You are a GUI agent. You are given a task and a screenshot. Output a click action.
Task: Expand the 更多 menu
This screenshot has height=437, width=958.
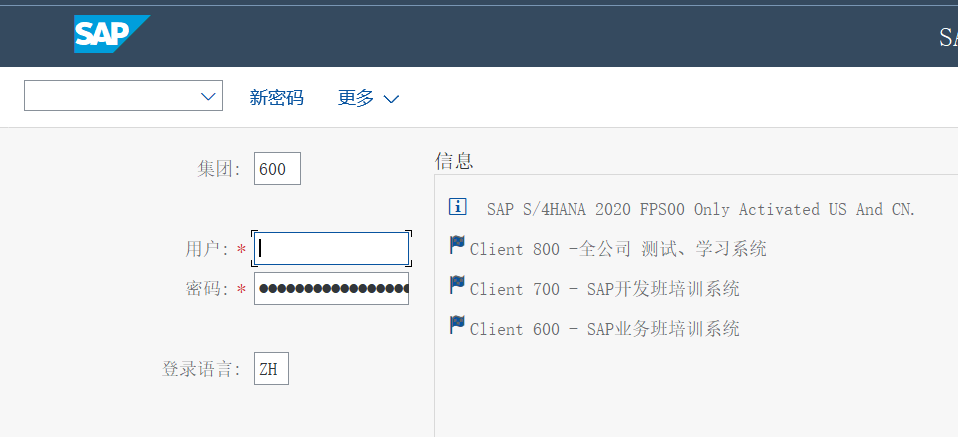[x=368, y=98]
